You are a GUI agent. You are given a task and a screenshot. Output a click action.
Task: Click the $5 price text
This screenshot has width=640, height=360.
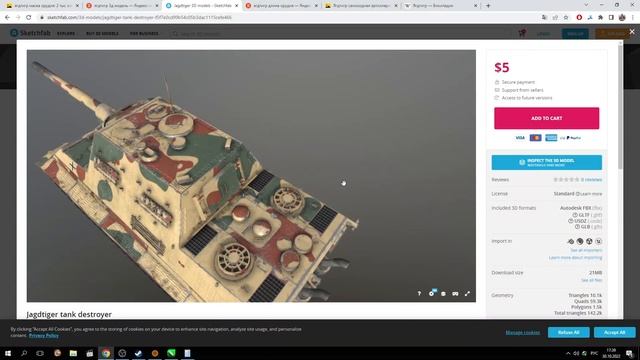click(502, 68)
